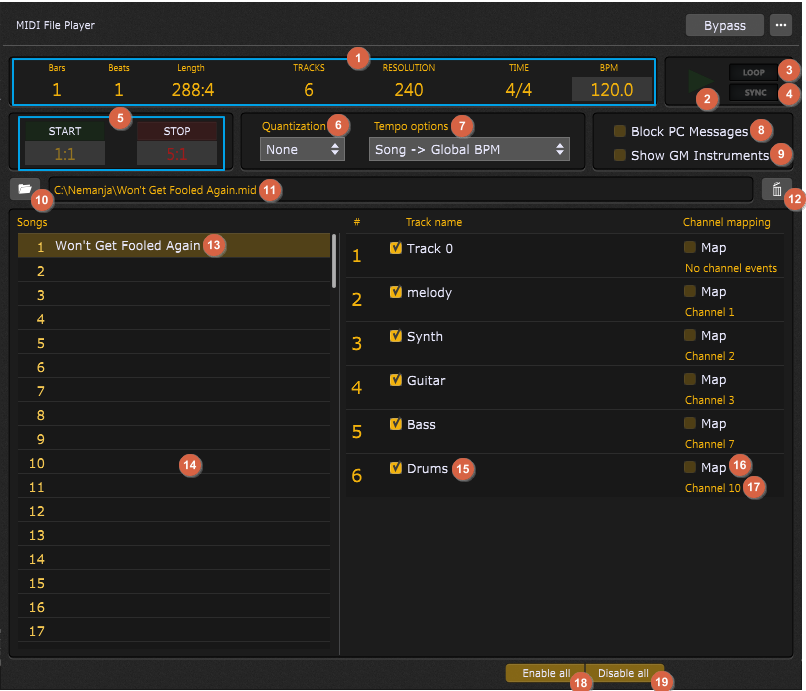This screenshot has height=691, width=806.
Task: Click the Track name column header
Action: tap(434, 222)
